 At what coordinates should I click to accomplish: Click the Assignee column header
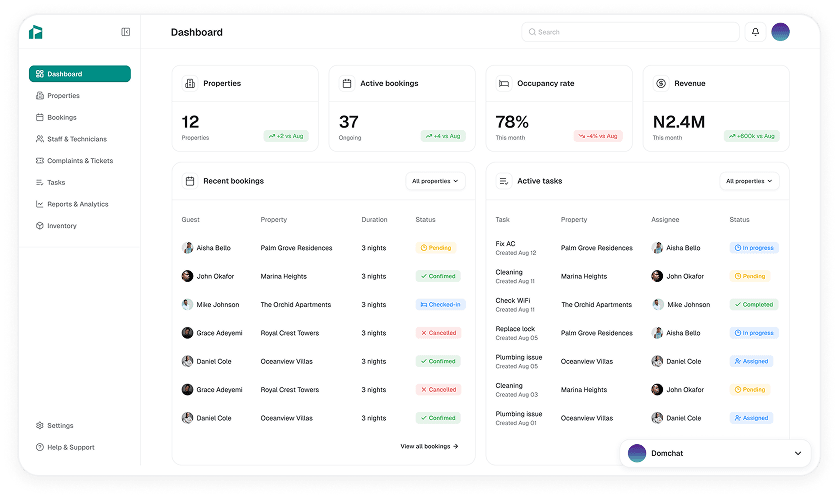[665, 219]
